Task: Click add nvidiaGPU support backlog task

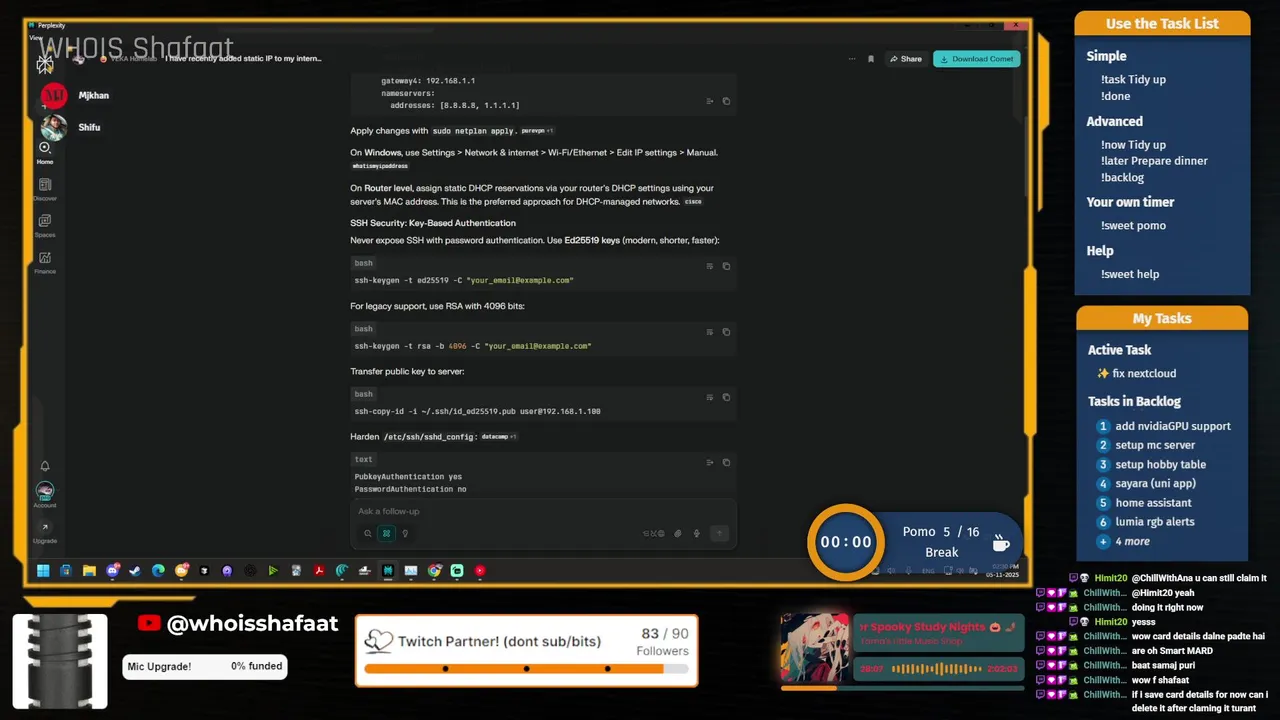Action: (x=1172, y=426)
